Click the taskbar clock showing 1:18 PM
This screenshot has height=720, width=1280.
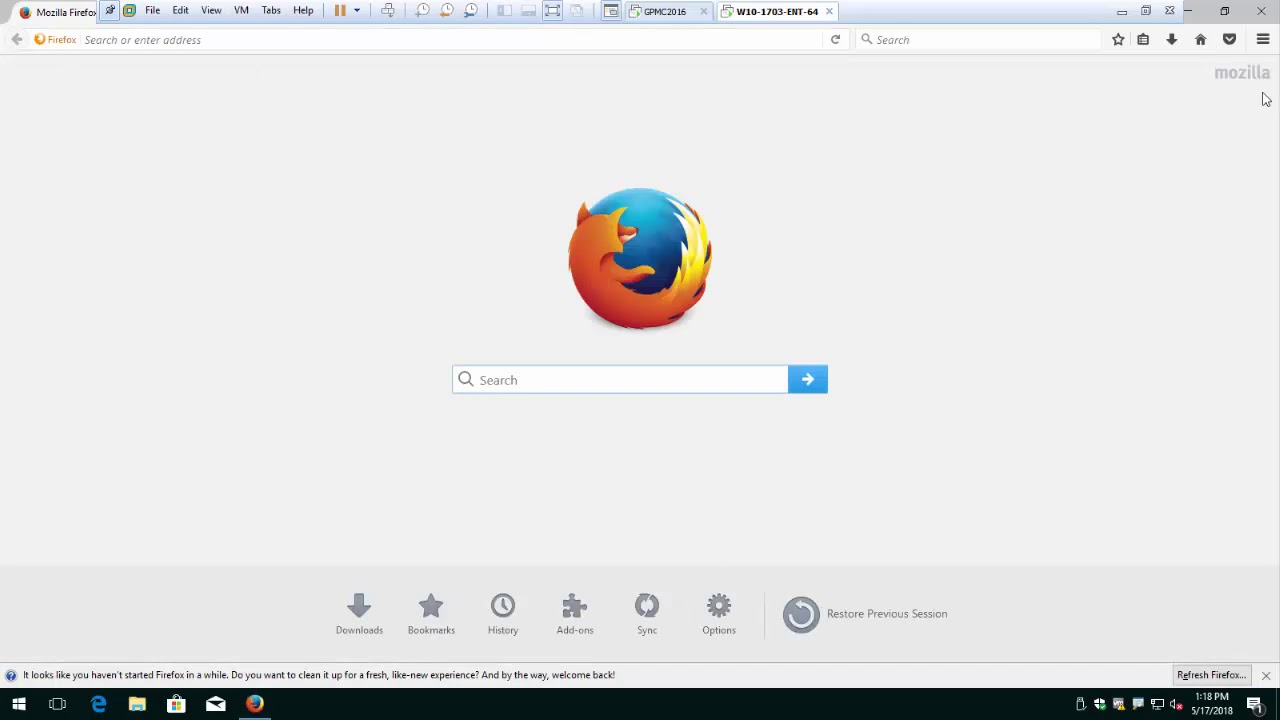pos(1212,704)
